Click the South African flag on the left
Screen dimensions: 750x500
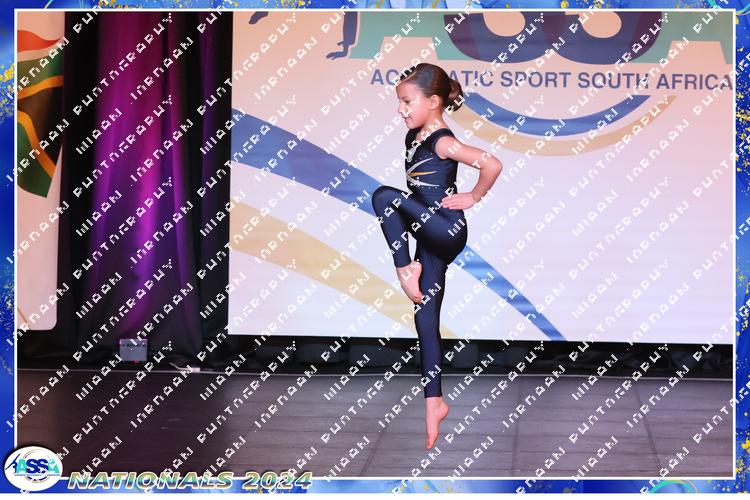(38, 110)
